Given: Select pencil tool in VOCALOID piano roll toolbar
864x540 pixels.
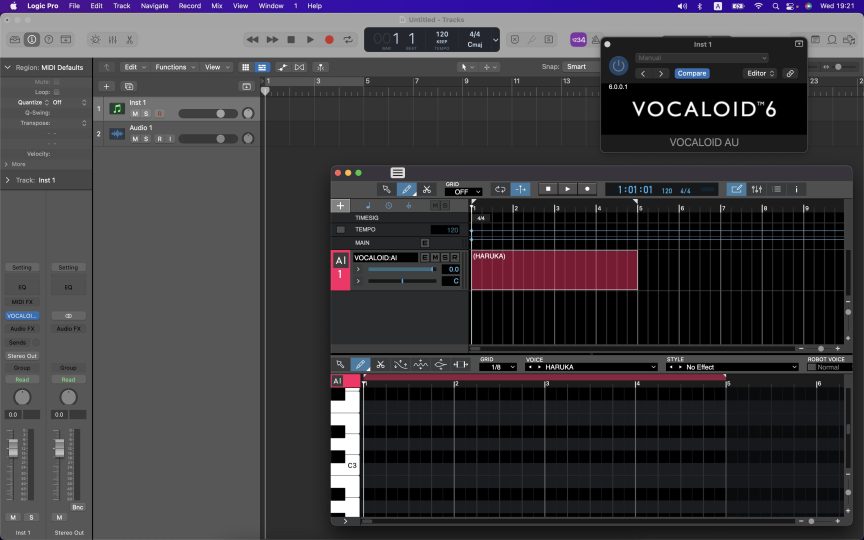Looking at the screenshot, I should click(360, 364).
